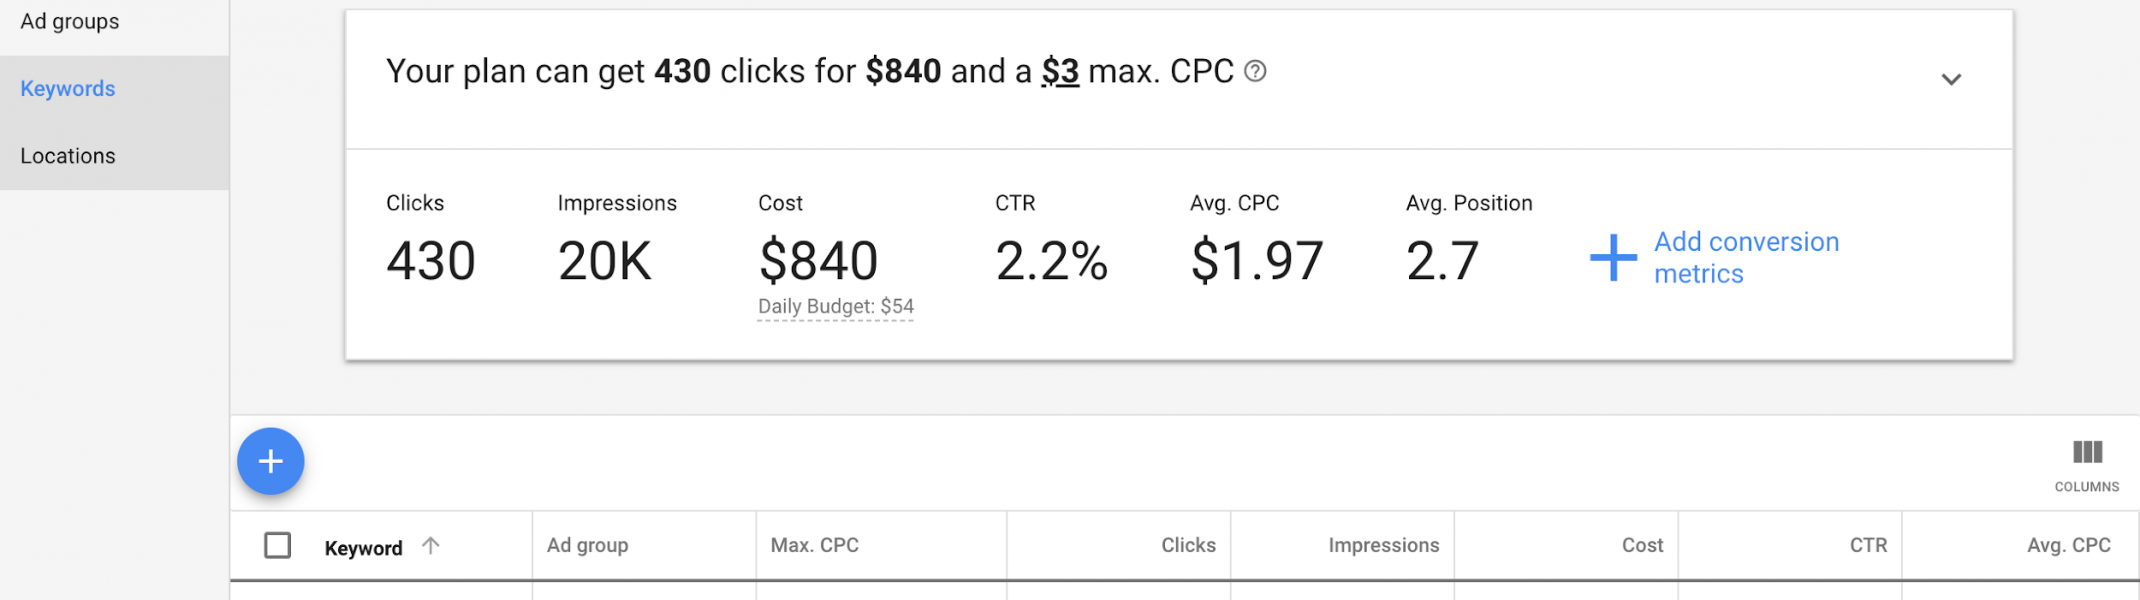Click the blue add keyword plus button

pyautogui.click(x=270, y=461)
